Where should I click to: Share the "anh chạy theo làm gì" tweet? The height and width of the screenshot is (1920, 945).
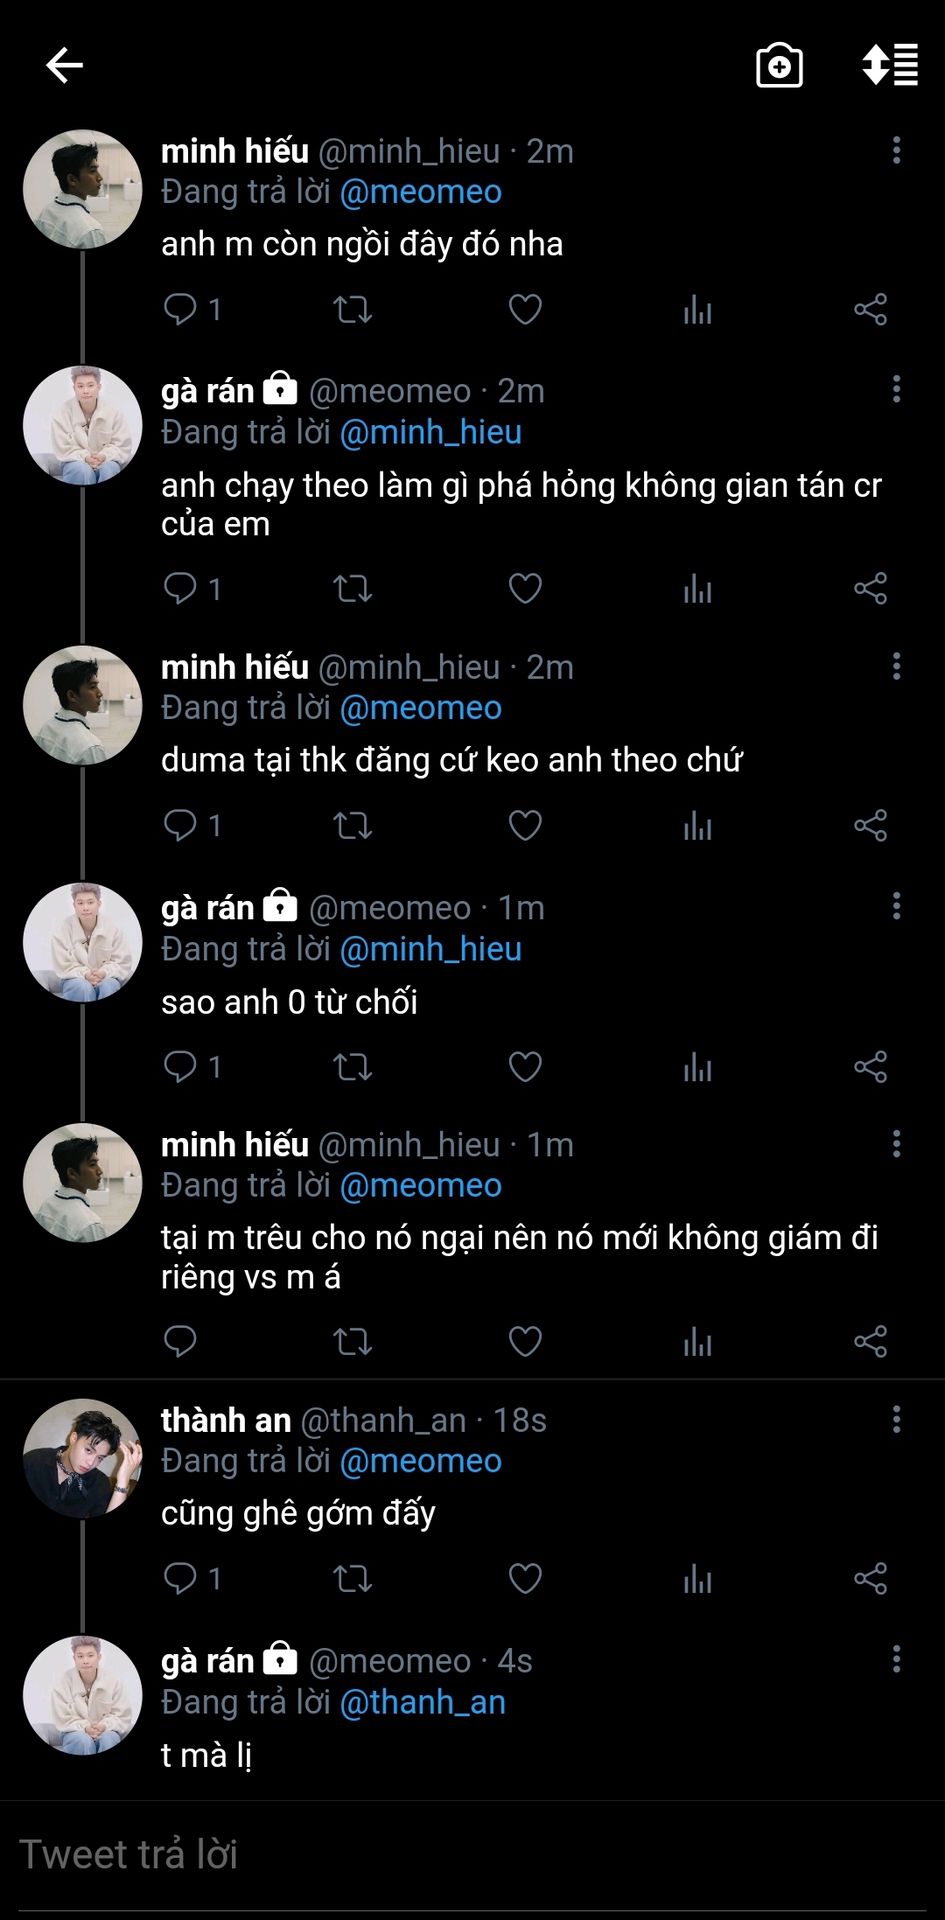click(870, 589)
